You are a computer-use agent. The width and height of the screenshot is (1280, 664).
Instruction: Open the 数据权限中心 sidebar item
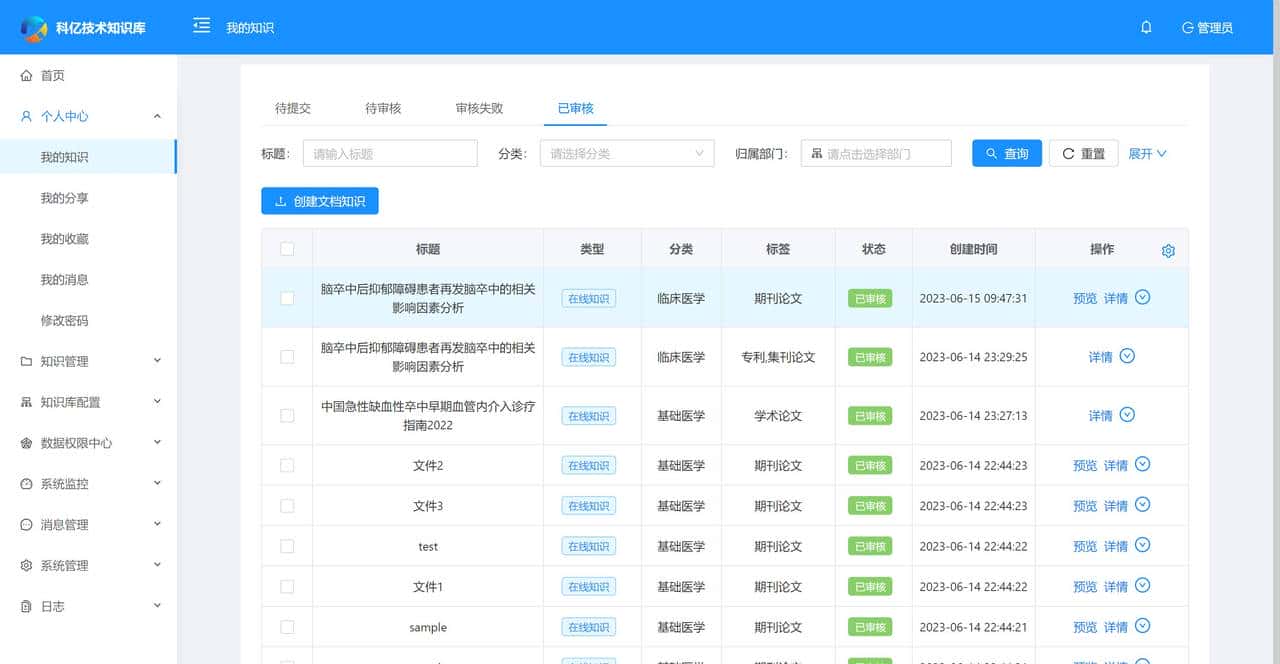(x=75, y=442)
